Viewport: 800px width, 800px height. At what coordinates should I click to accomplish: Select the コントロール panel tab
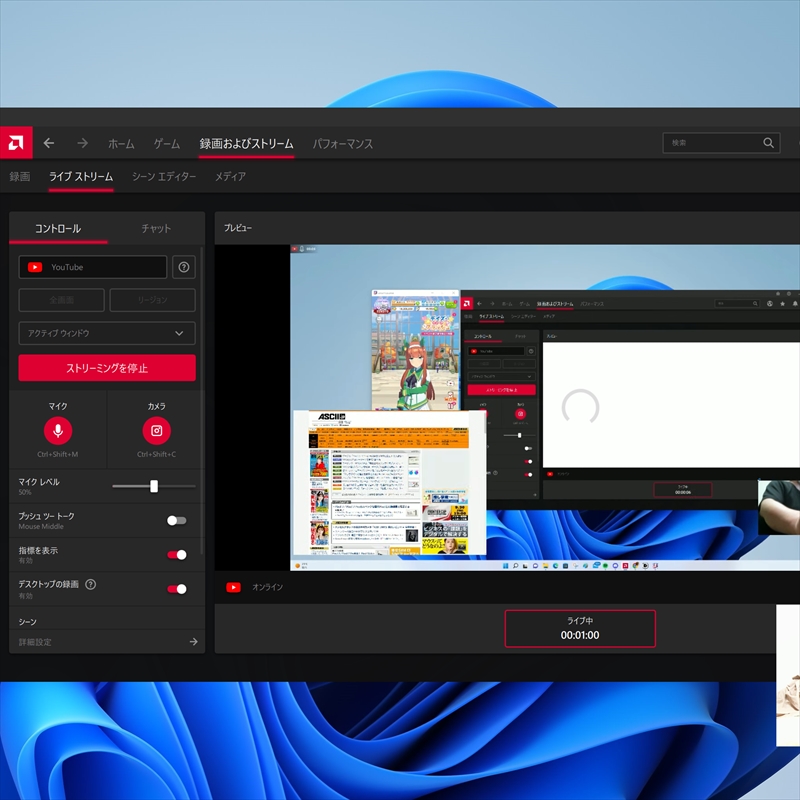[x=58, y=228]
